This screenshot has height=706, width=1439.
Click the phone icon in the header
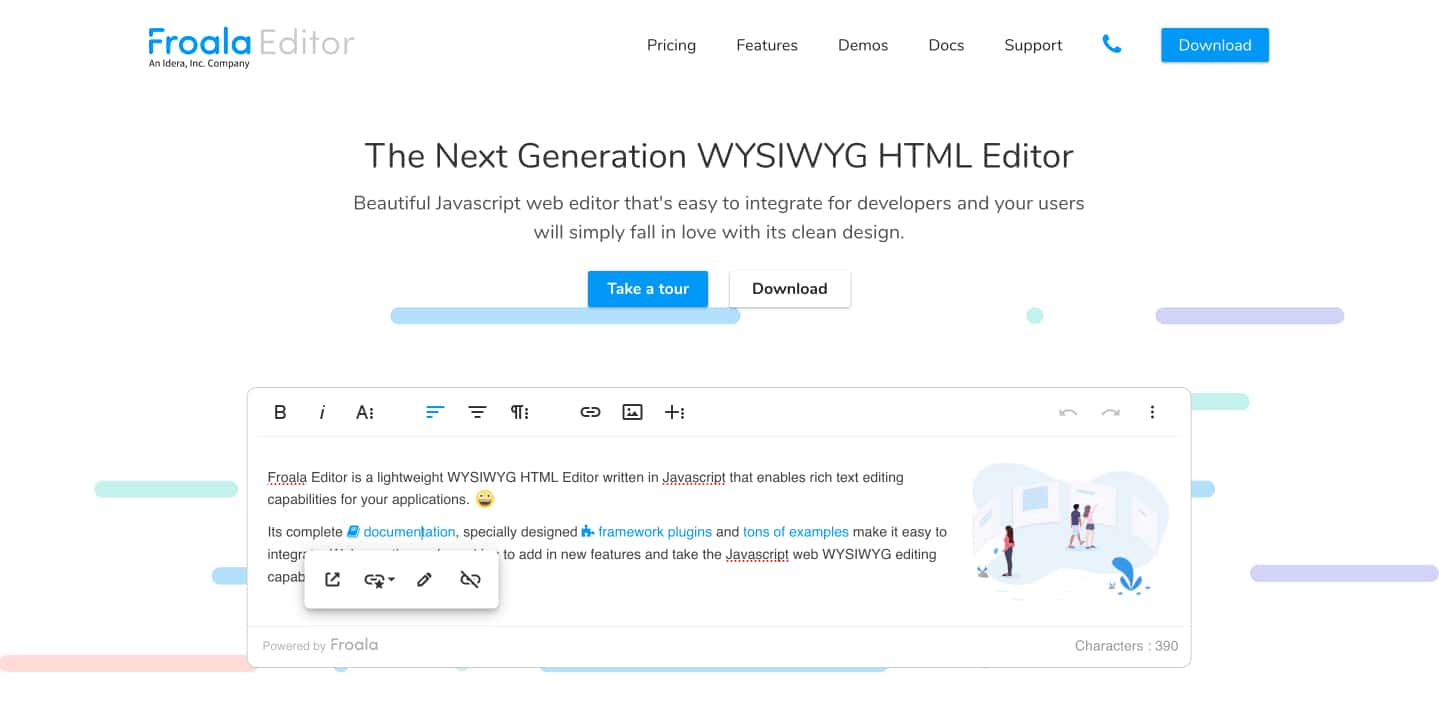(1112, 44)
